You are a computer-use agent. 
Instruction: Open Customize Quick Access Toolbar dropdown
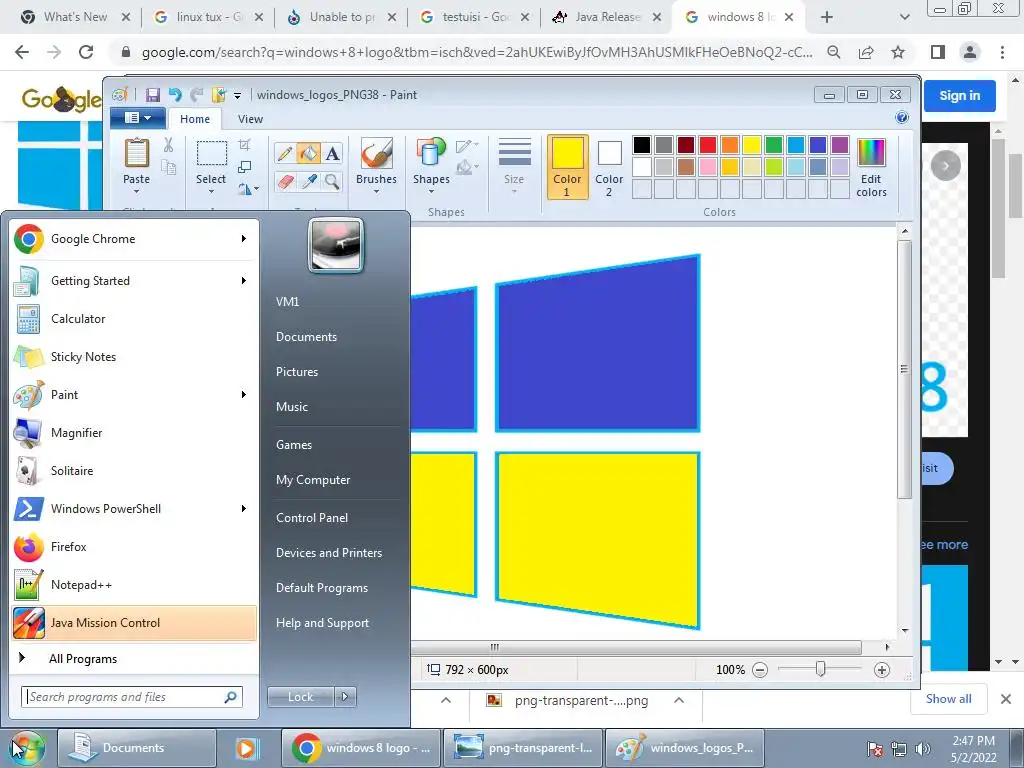tap(238, 96)
